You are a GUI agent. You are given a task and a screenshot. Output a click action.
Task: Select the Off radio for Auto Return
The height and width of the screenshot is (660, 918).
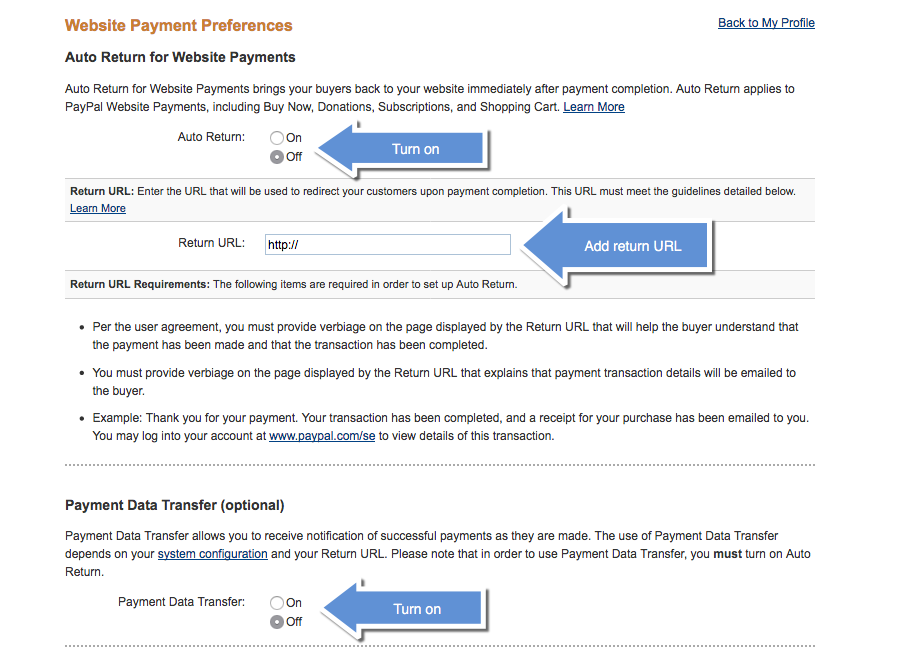pyautogui.click(x=276, y=156)
